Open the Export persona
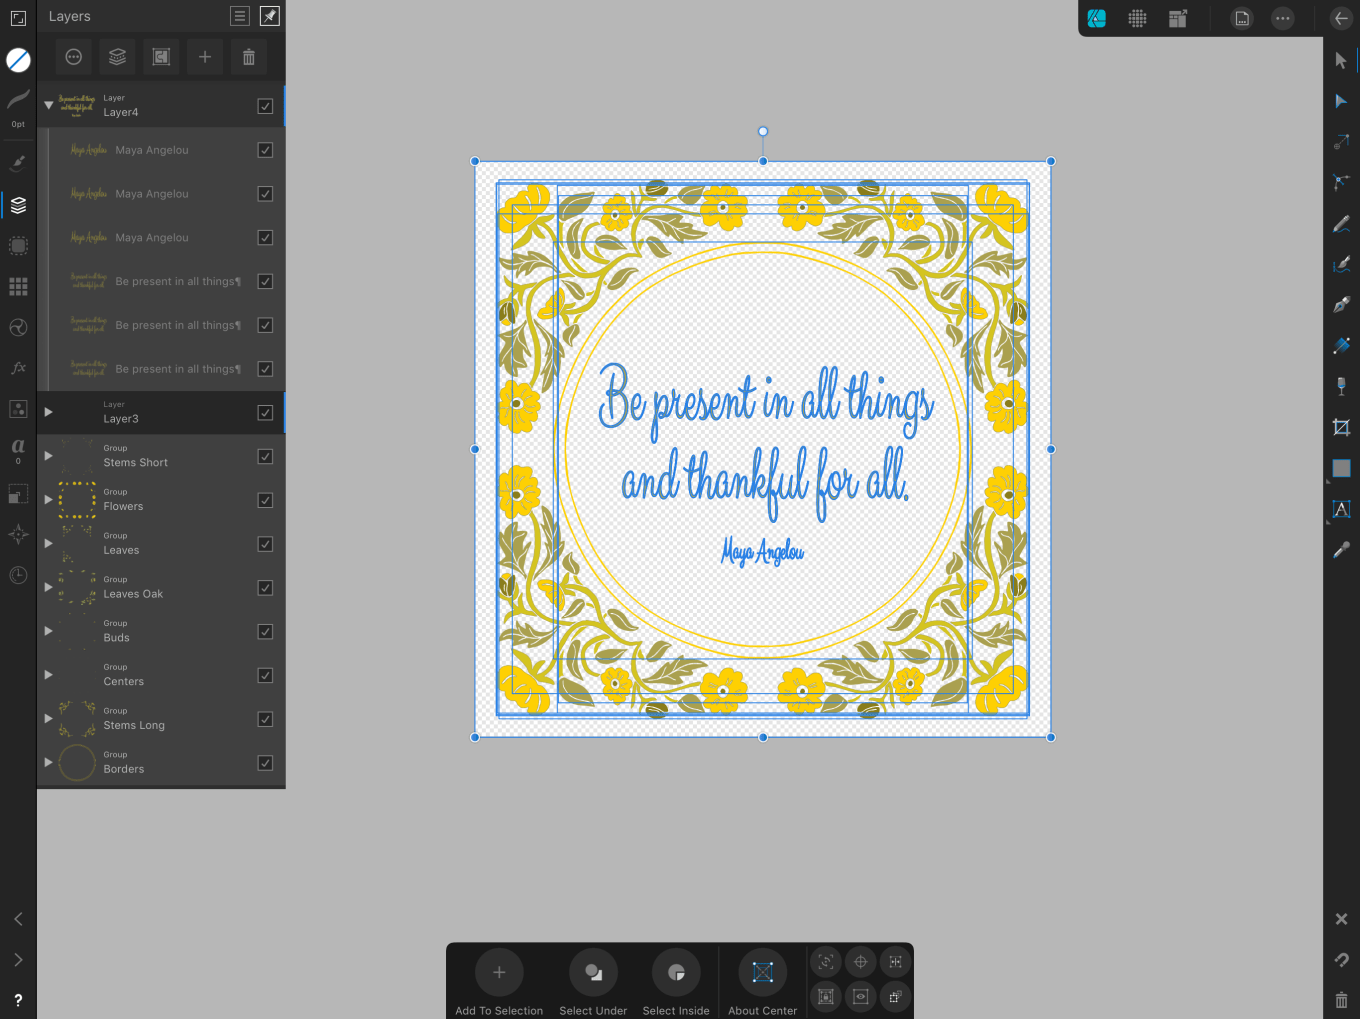The width and height of the screenshot is (1360, 1019). [x=1178, y=18]
